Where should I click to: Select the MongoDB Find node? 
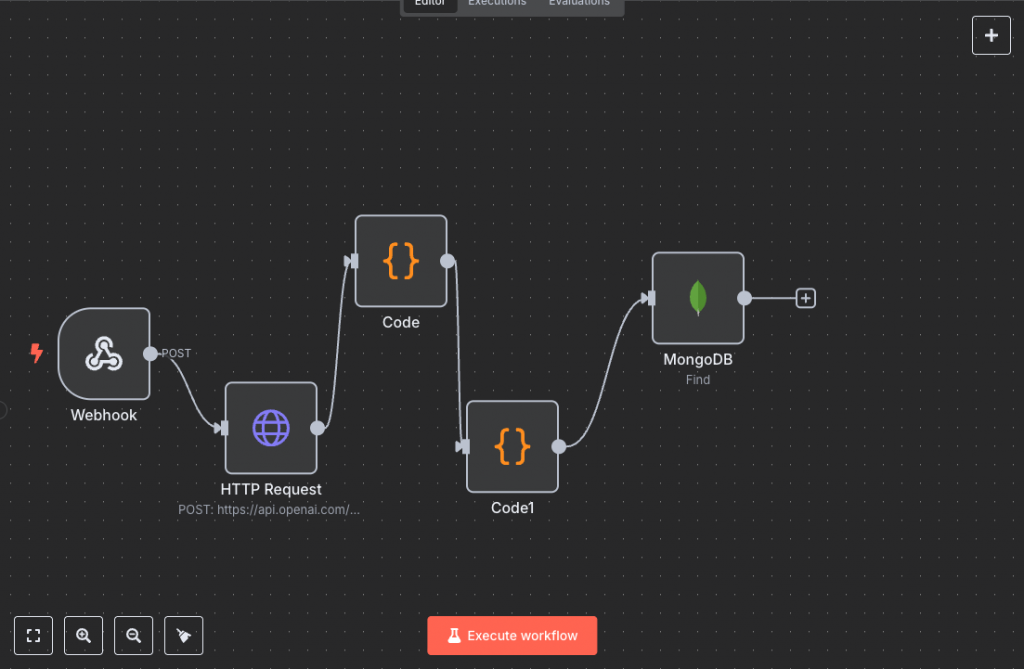pyautogui.click(x=697, y=297)
